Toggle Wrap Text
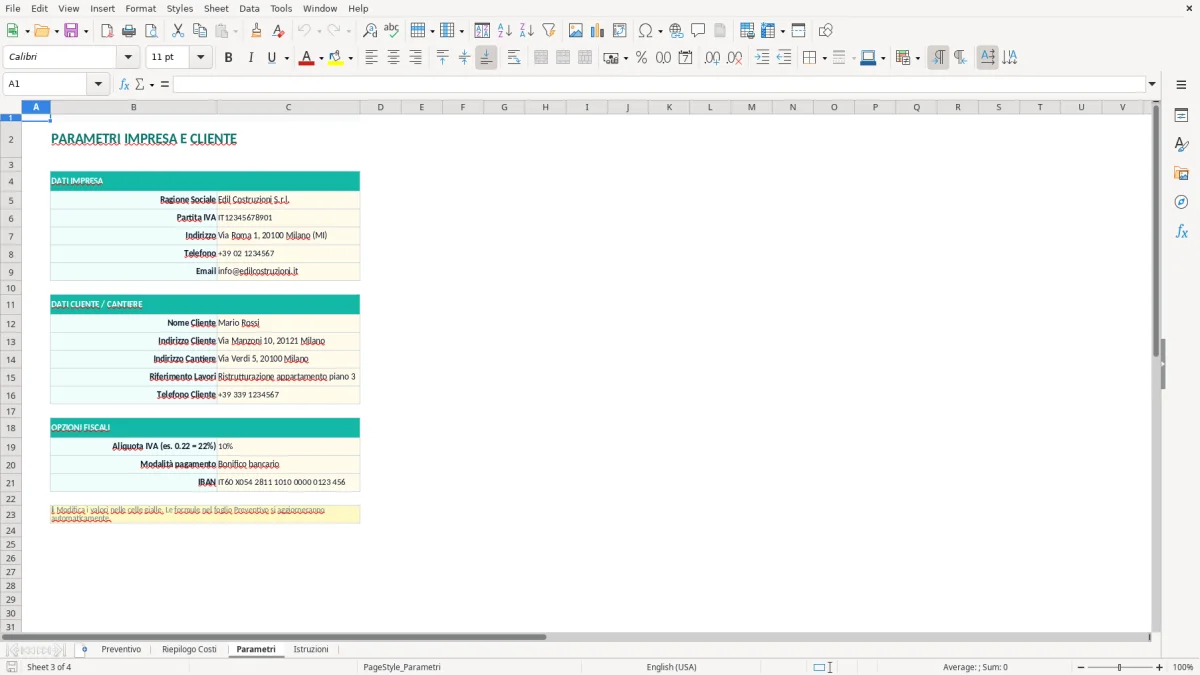The height and width of the screenshot is (675, 1200). tap(514, 58)
